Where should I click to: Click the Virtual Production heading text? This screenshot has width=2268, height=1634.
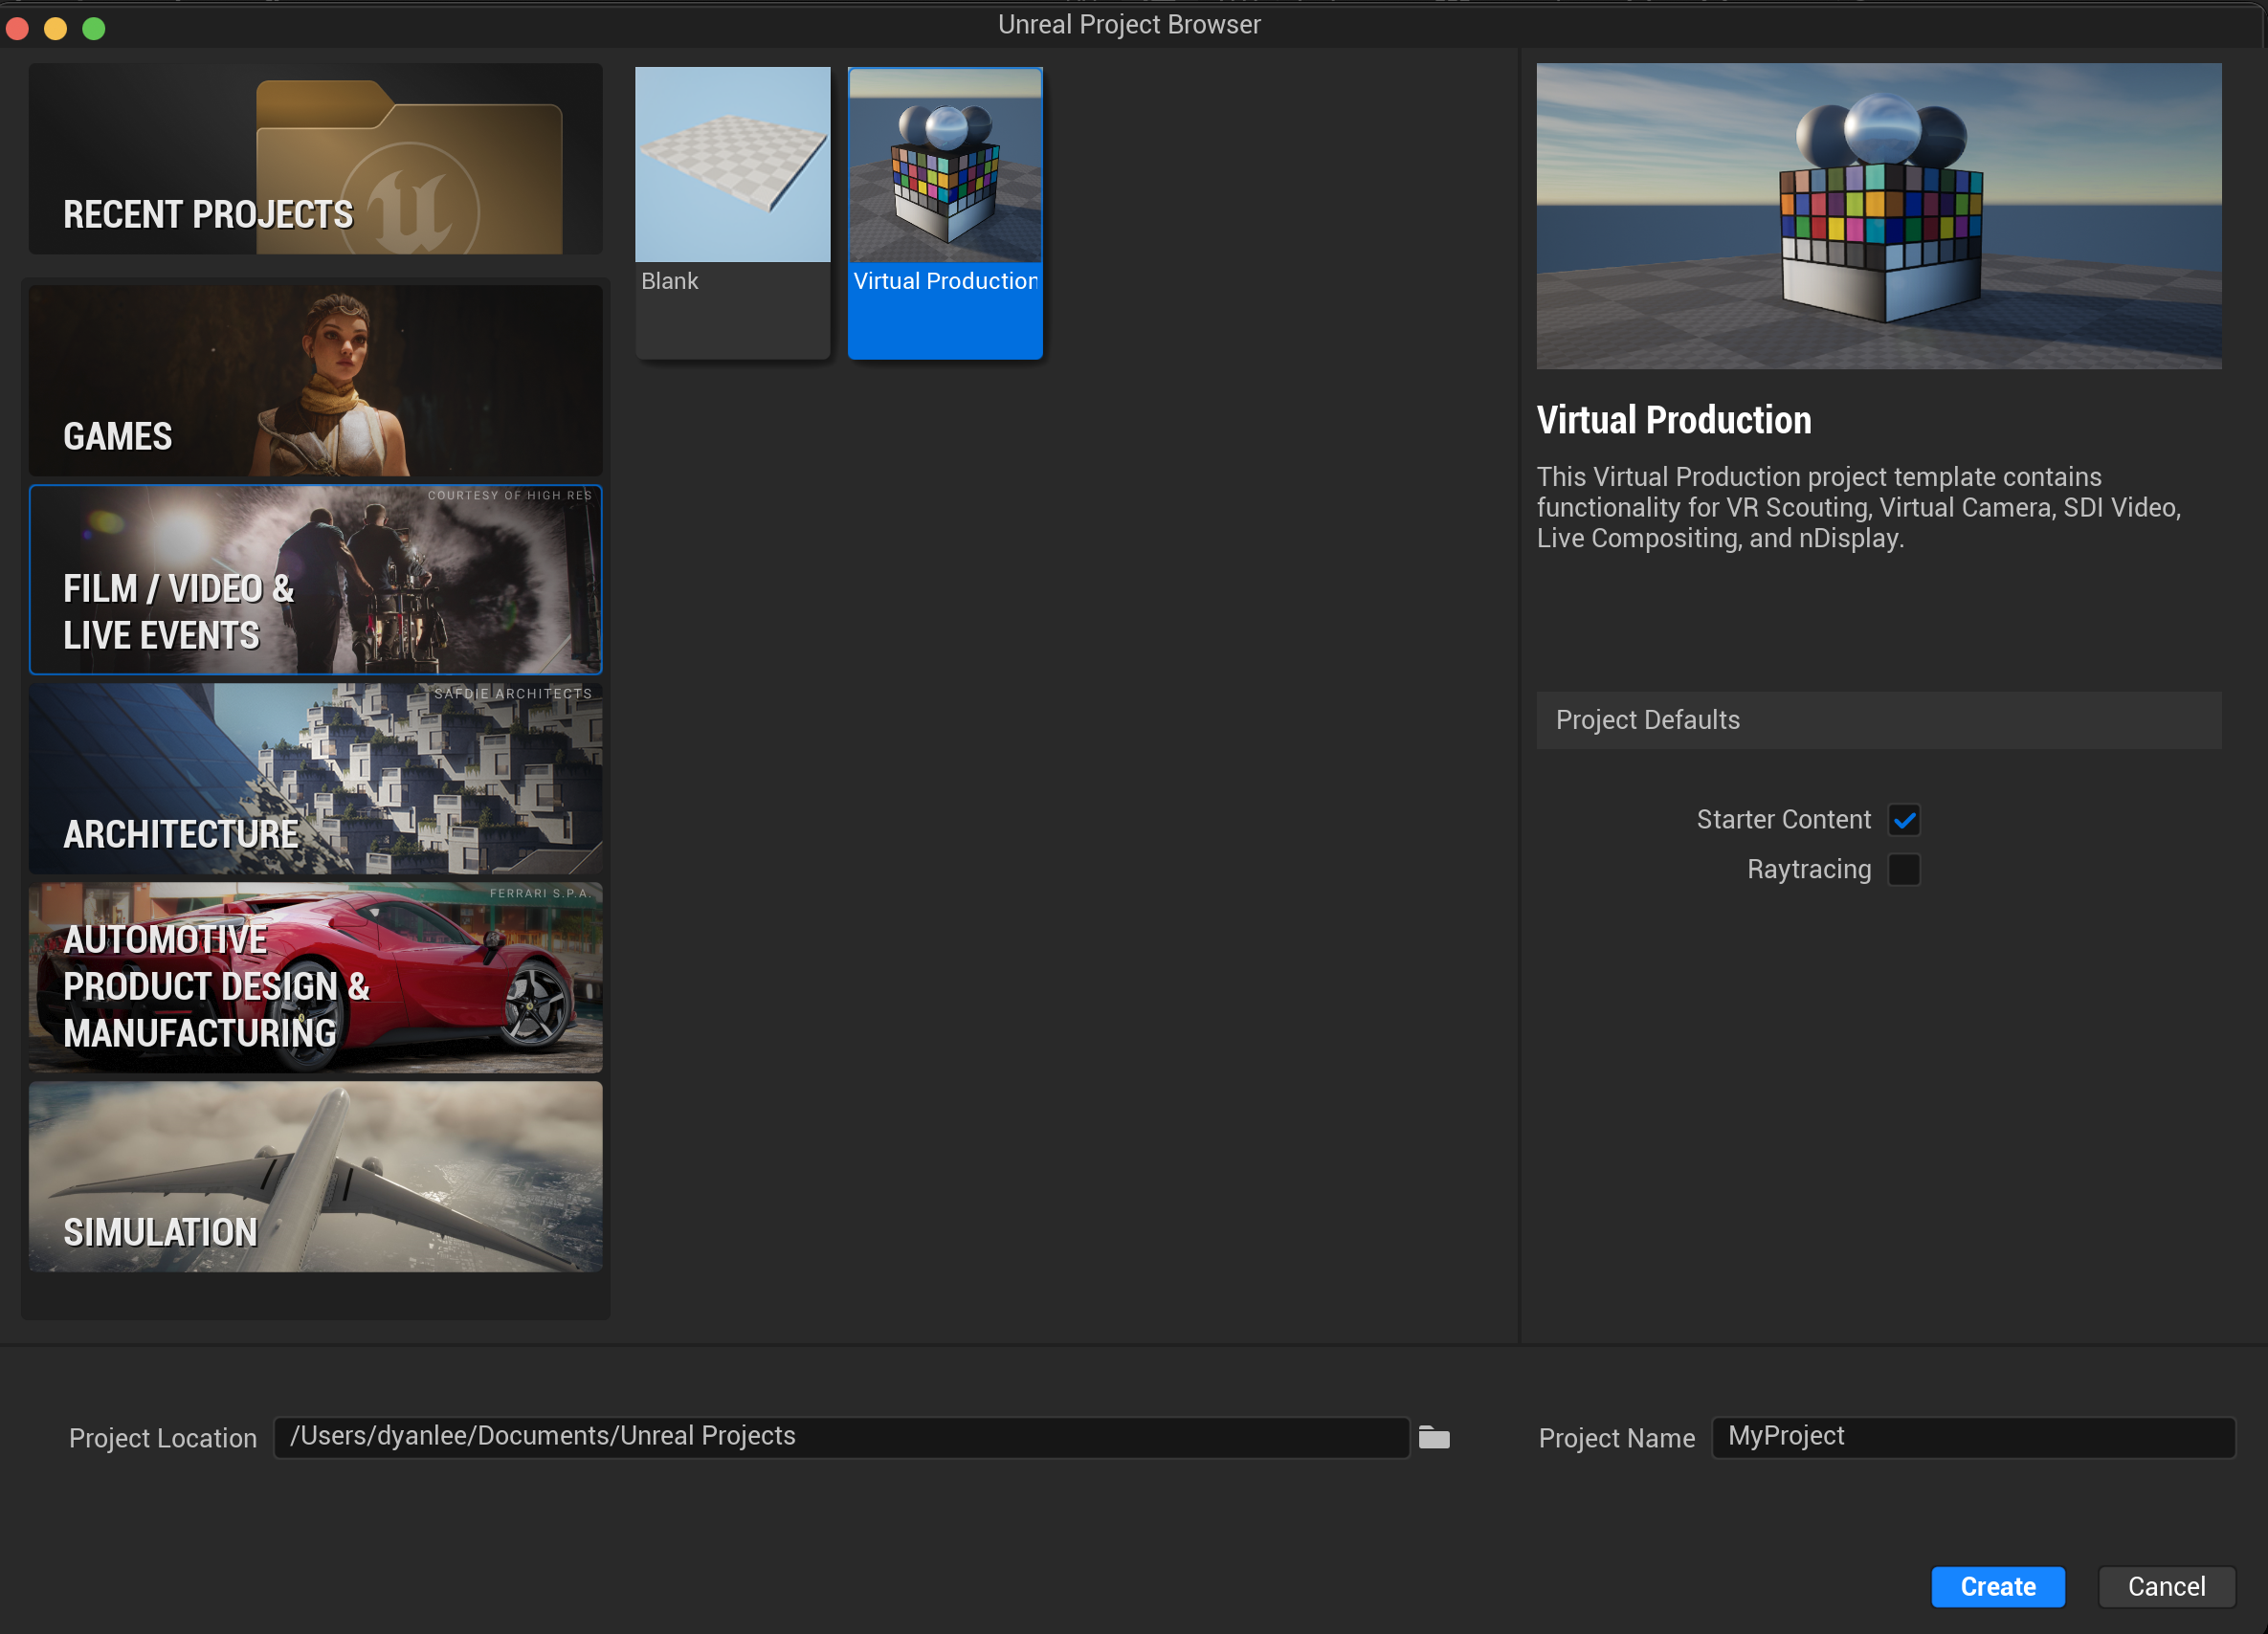pyautogui.click(x=1673, y=420)
